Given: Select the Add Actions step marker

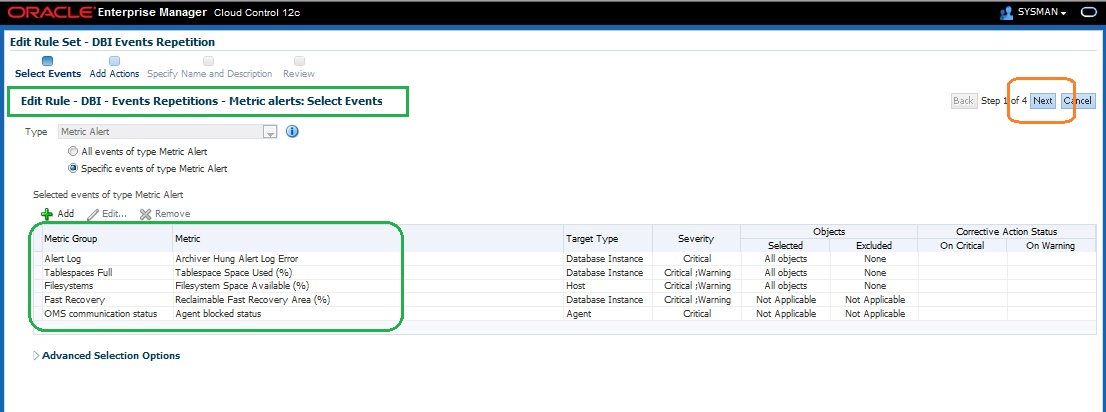Looking at the screenshot, I should [x=114, y=61].
